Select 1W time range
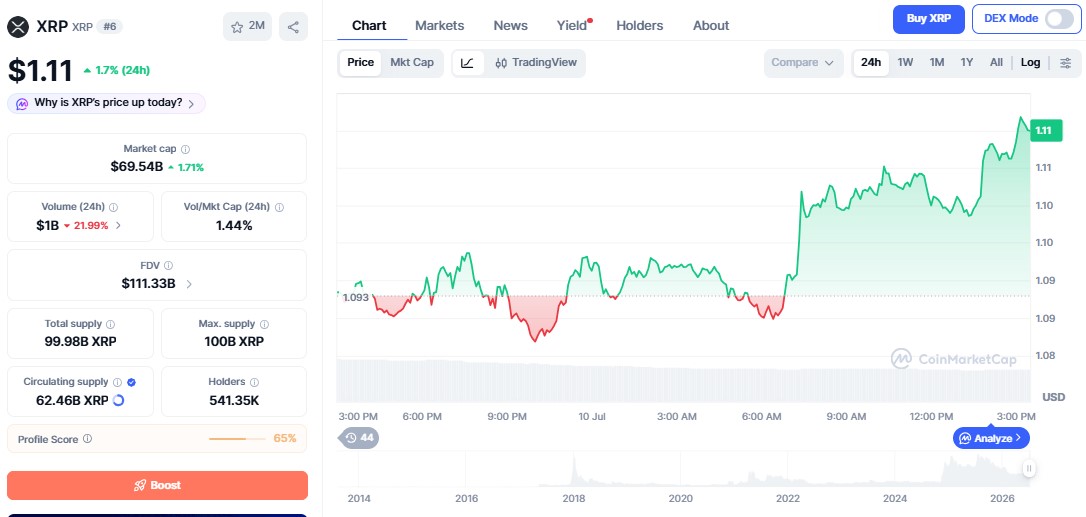Screen dimensions: 1086x517 (x=905, y=62)
